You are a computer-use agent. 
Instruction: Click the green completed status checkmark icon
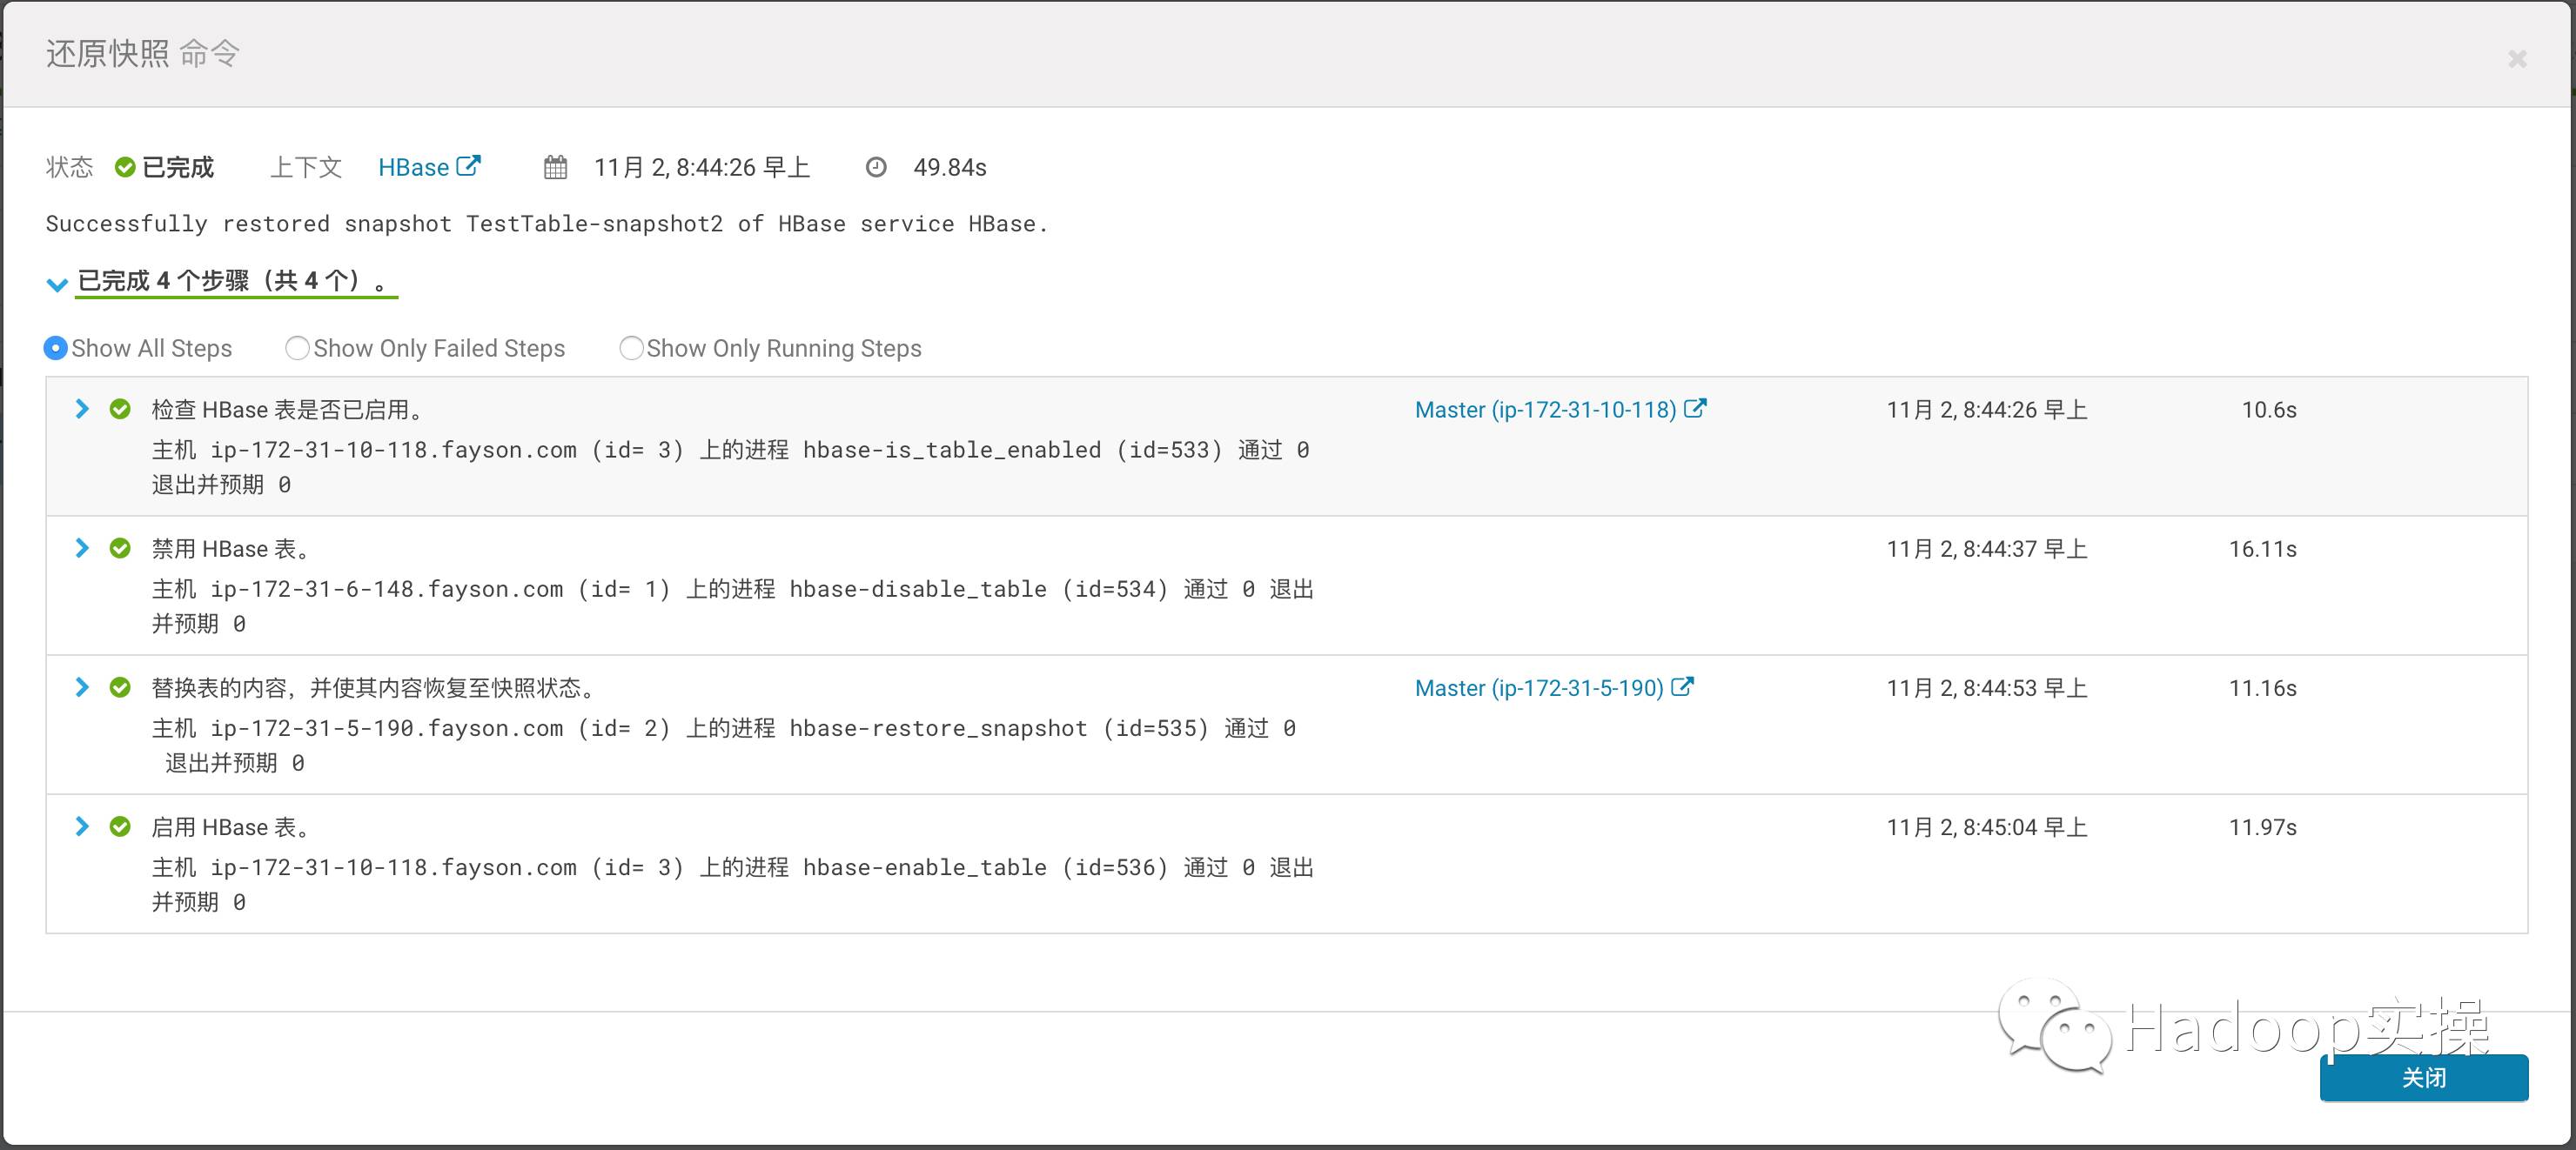[x=125, y=167]
